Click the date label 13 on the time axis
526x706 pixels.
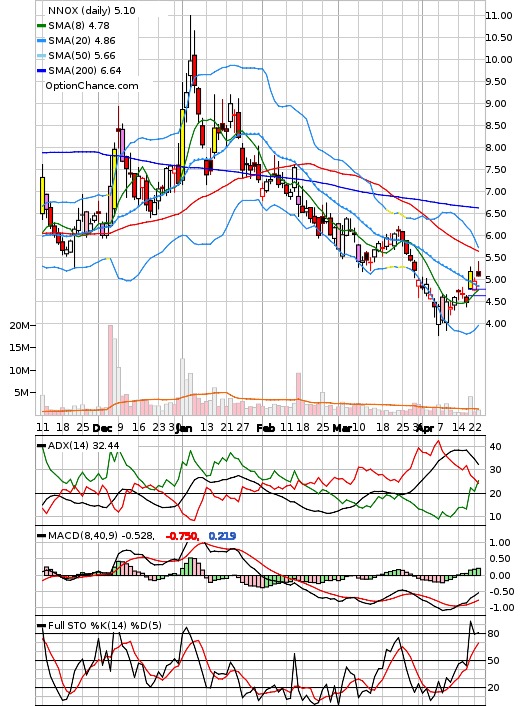click(207, 427)
